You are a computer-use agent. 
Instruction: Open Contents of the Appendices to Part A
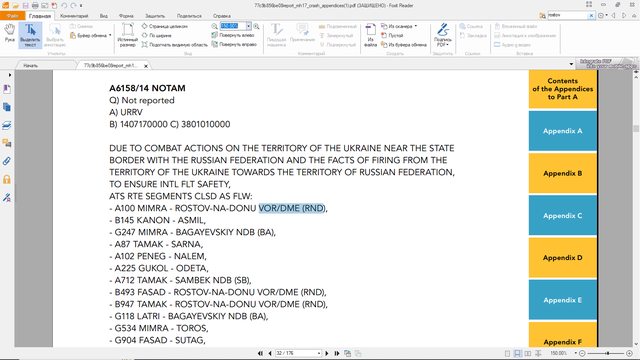click(x=562, y=89)
